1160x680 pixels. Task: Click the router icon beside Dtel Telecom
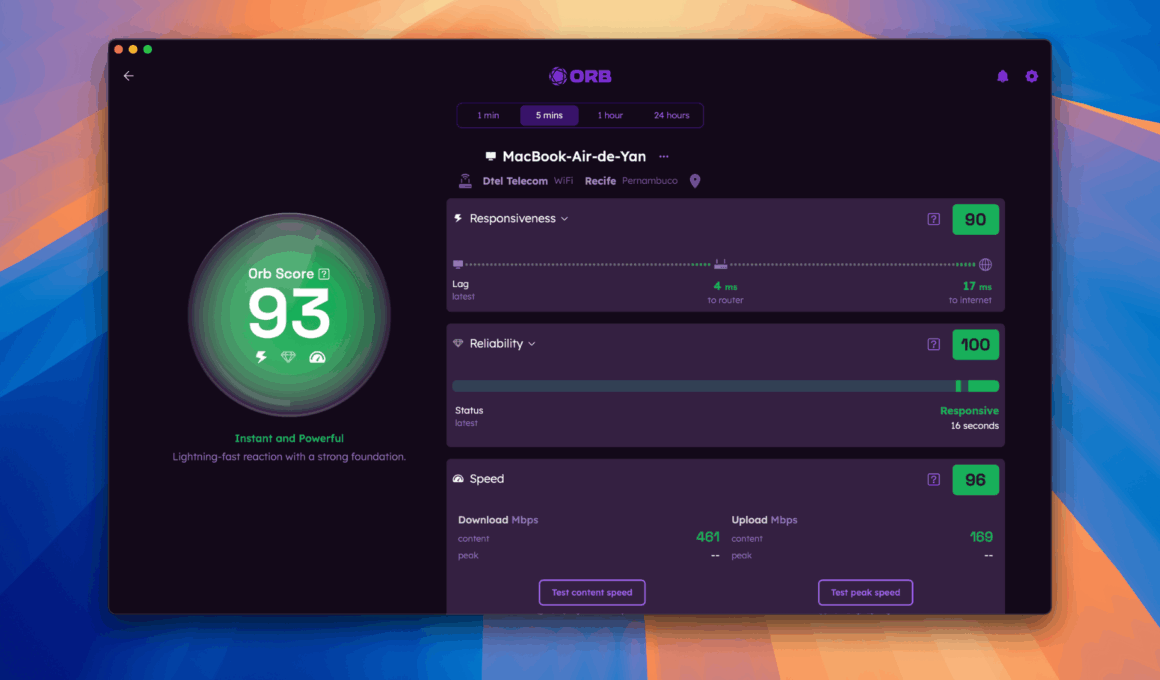[465, 181]
